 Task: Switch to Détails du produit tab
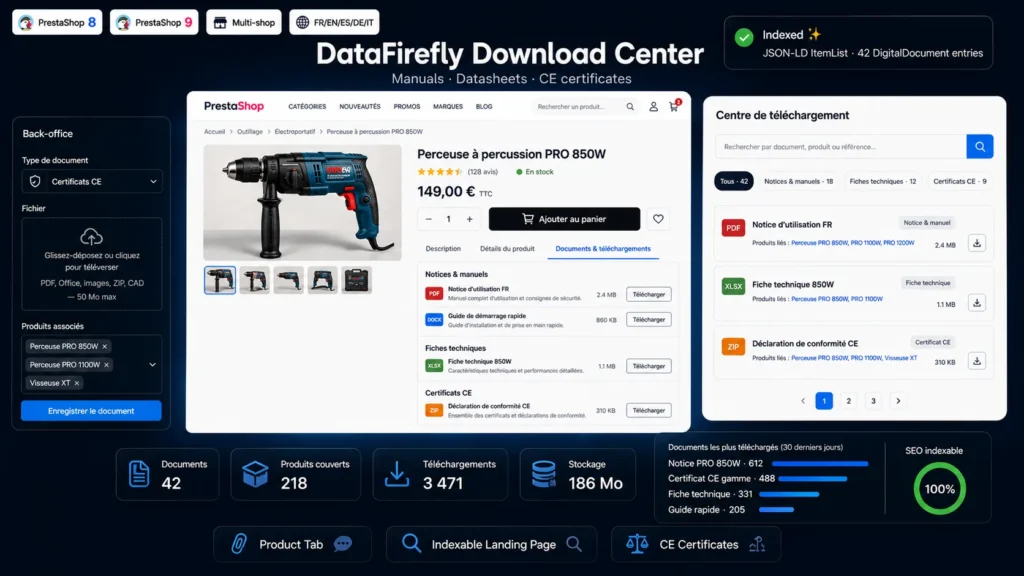tap(507, 249)
